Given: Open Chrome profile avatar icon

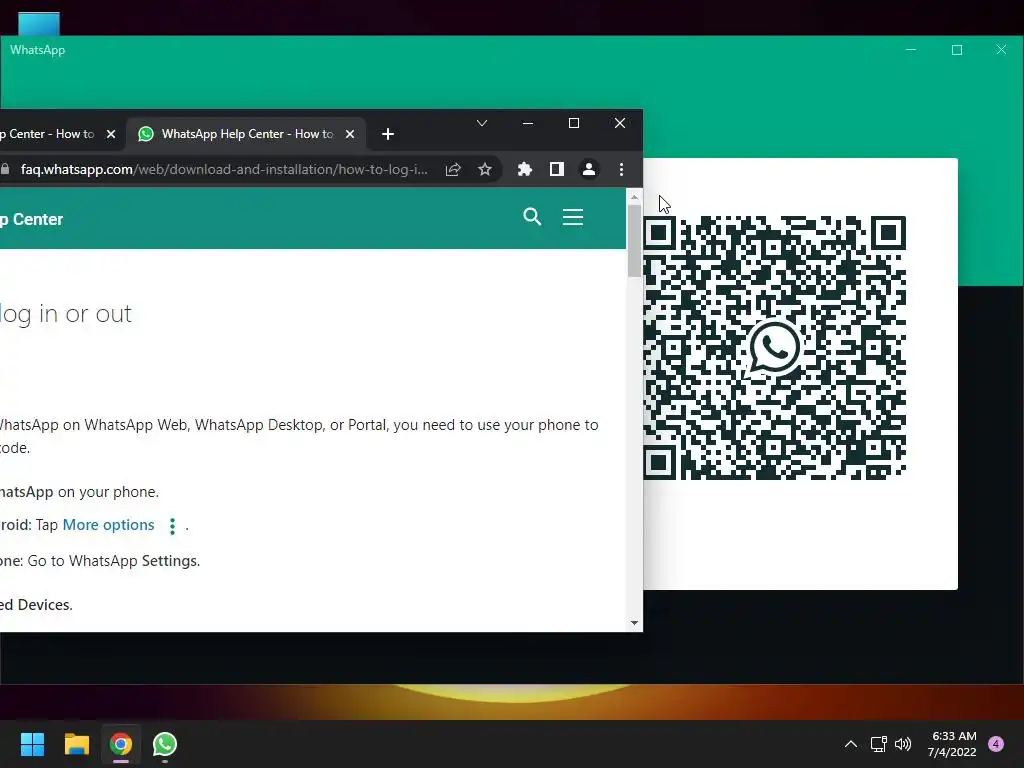Looking at the screenshot, I should 588,170.
